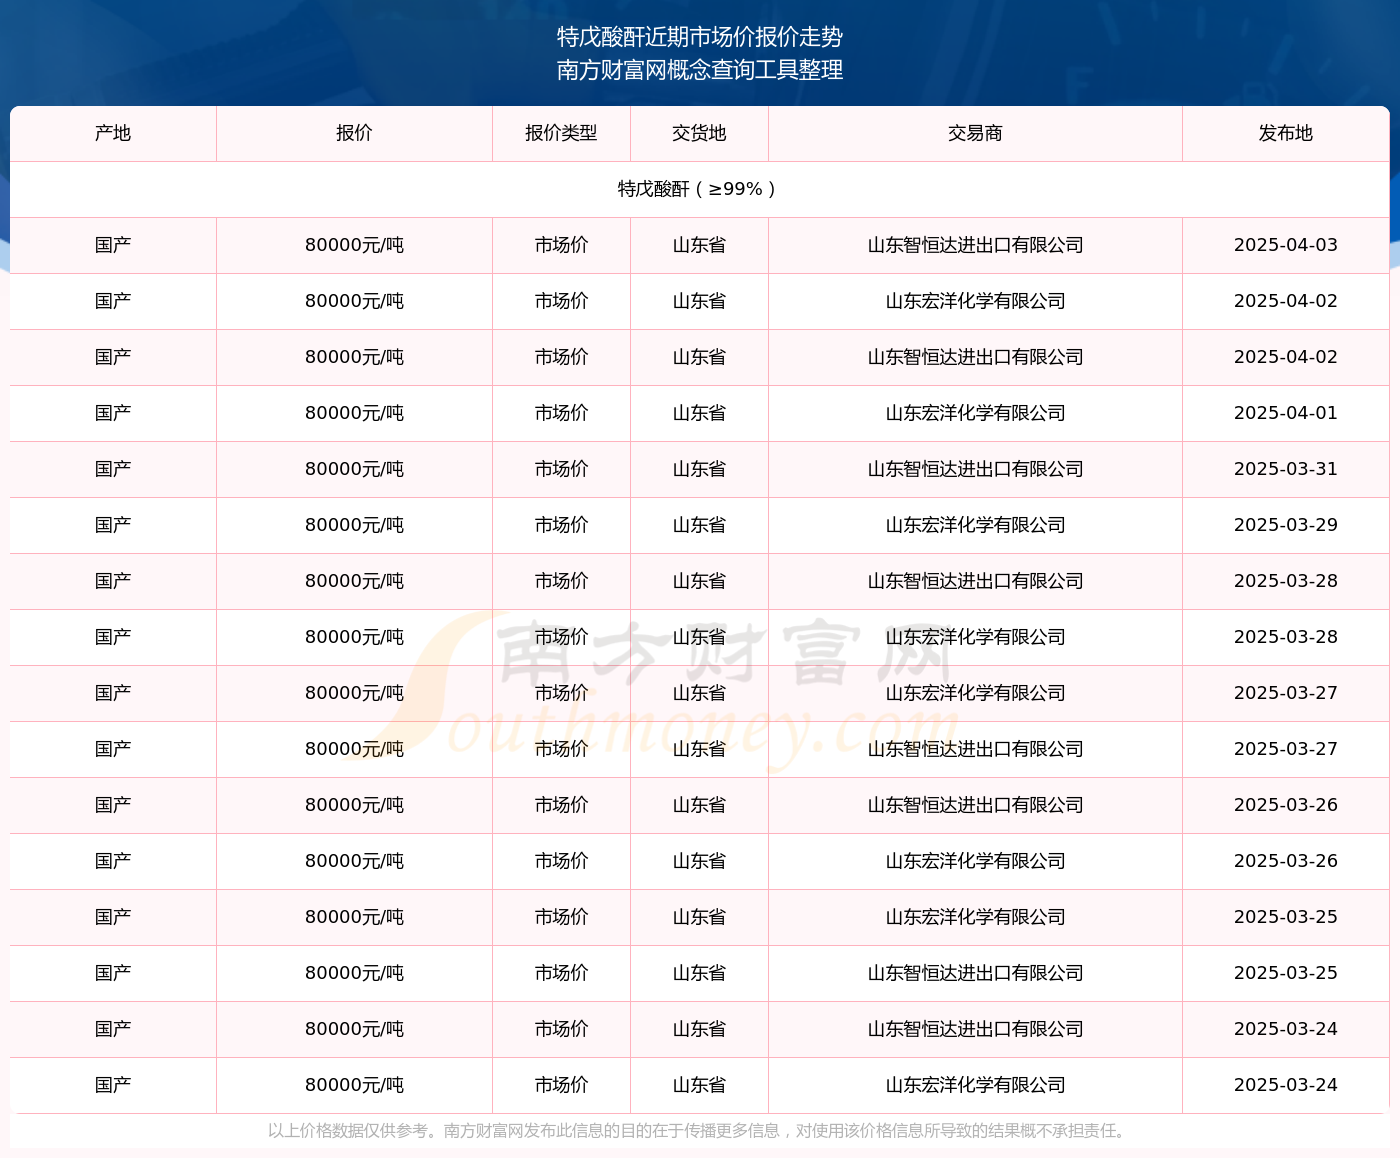Select 山东宏洋化学有限公司 in the 2025-03-29 row
Screen dimensions: 1400x1158
click(975, 525)
